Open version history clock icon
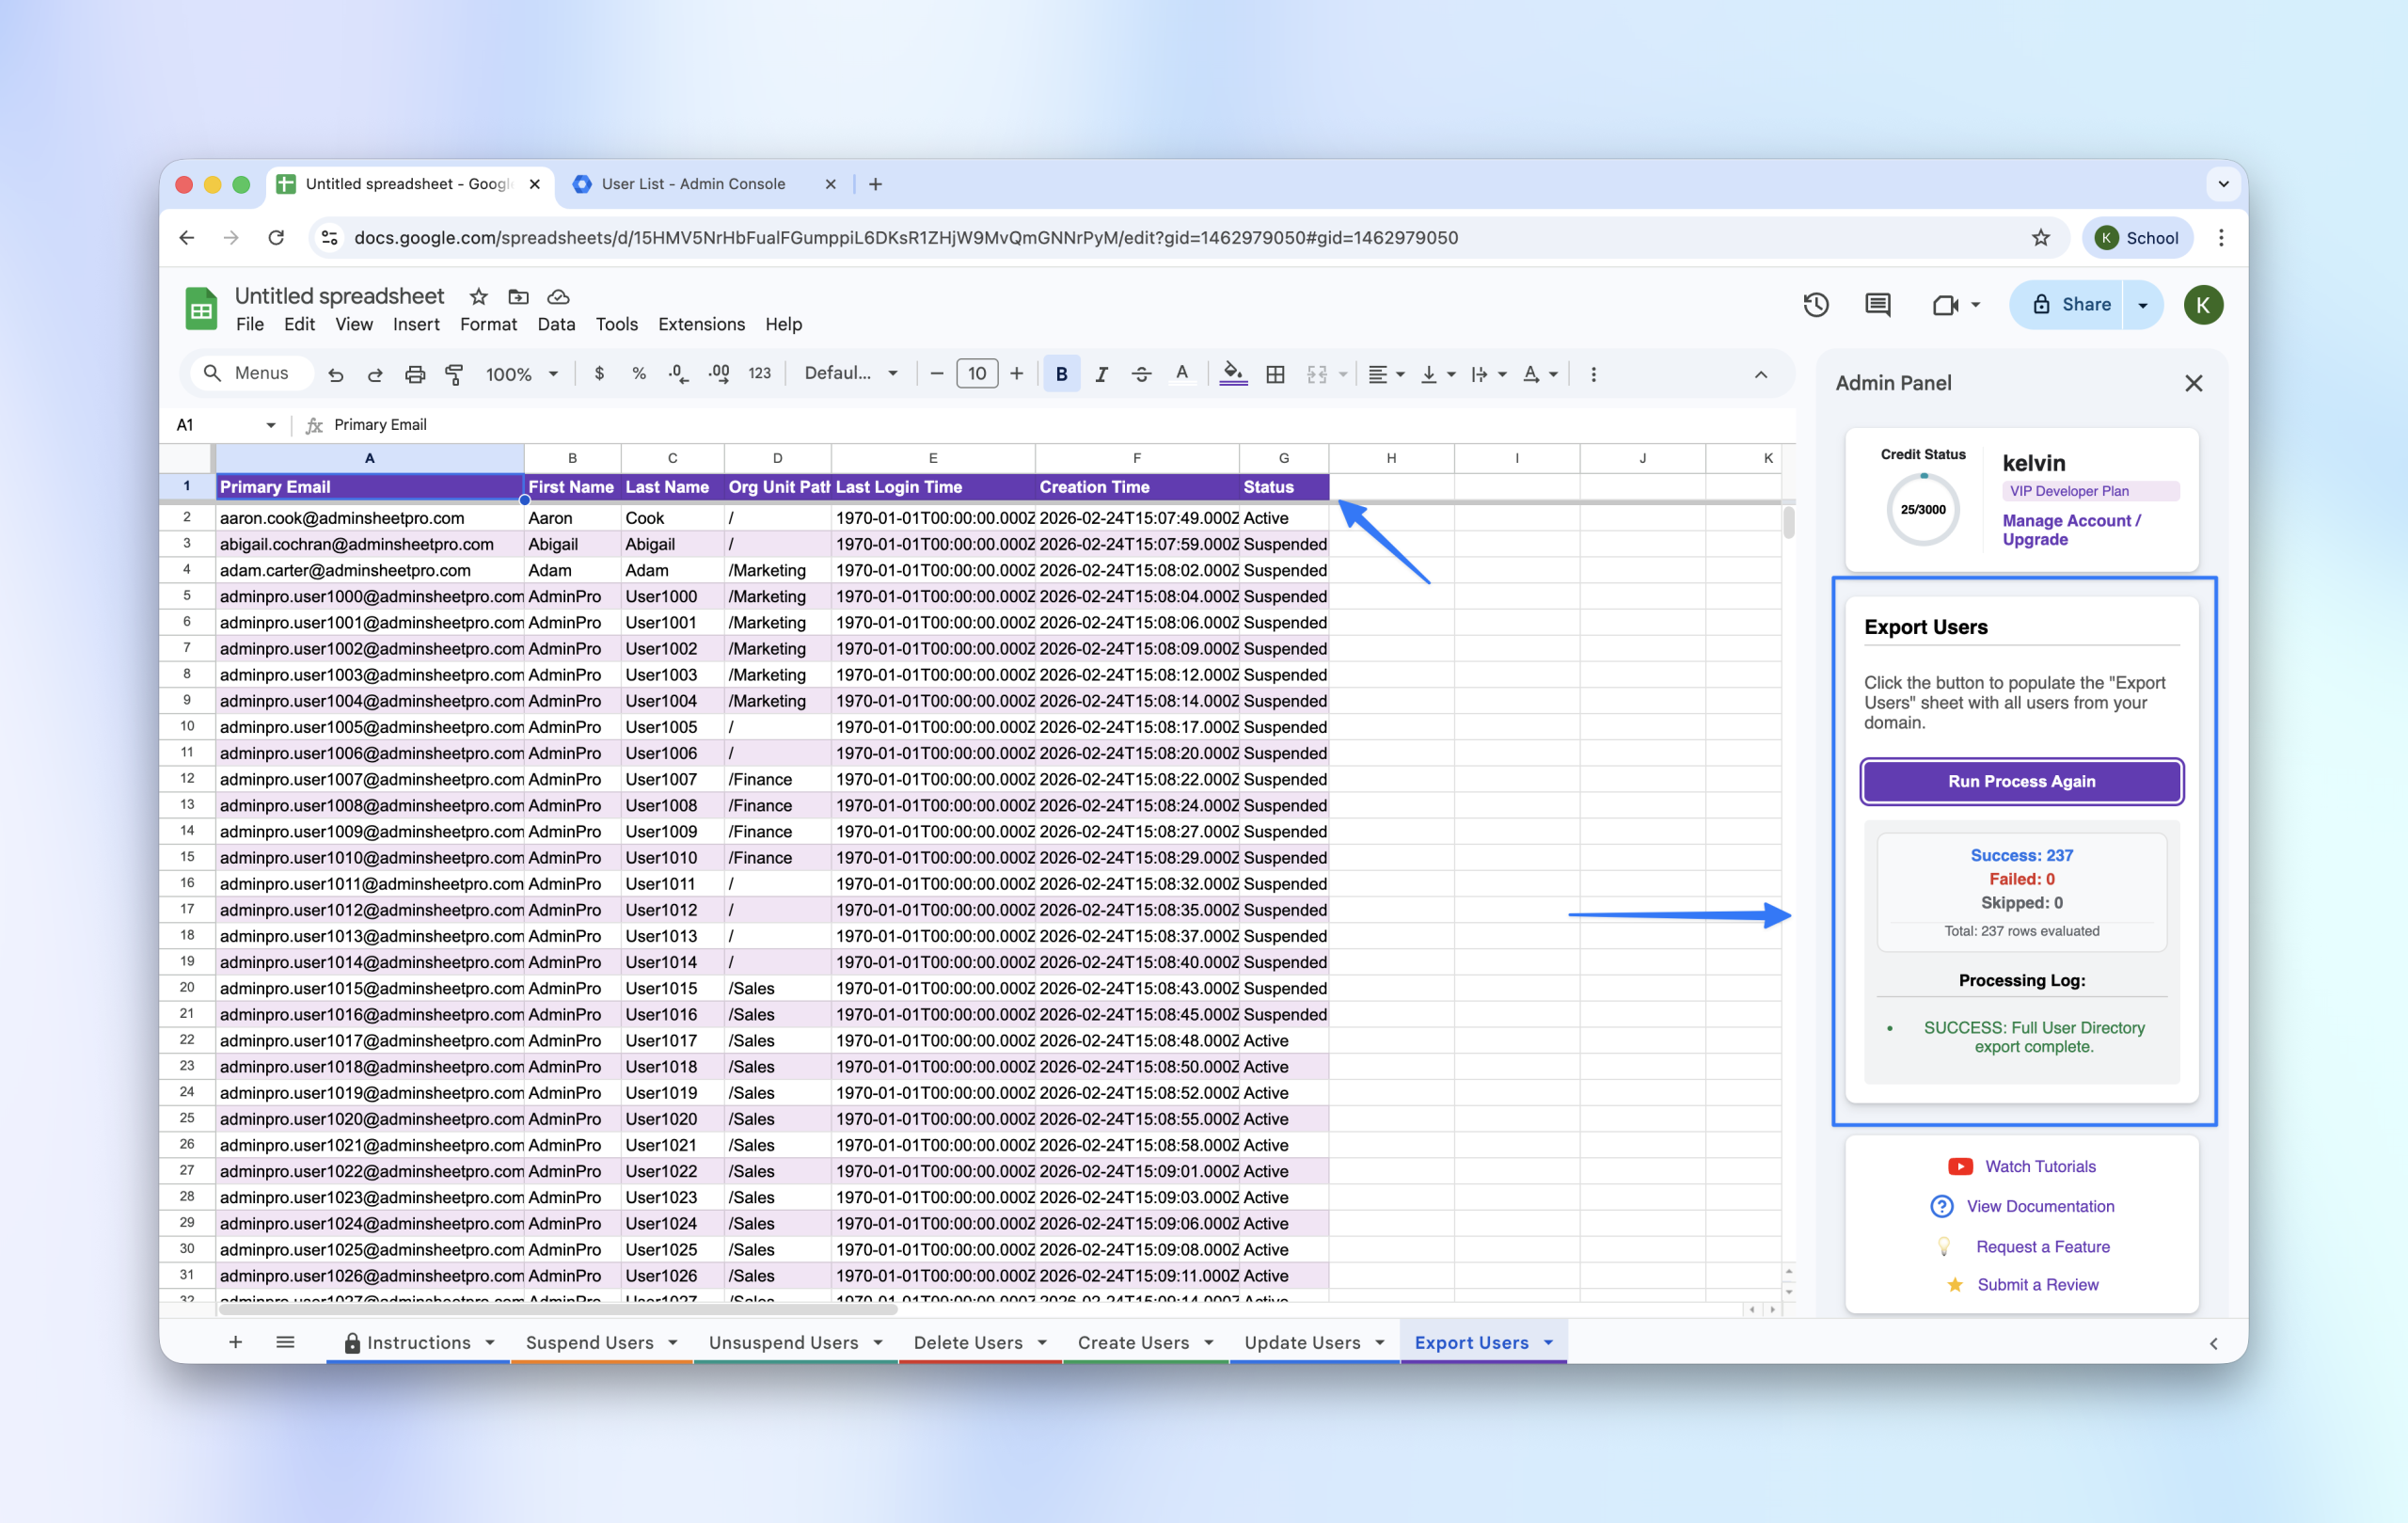Viewport: 2408px width, 1523px height. pyautogui.click(x=1815, y=305)
